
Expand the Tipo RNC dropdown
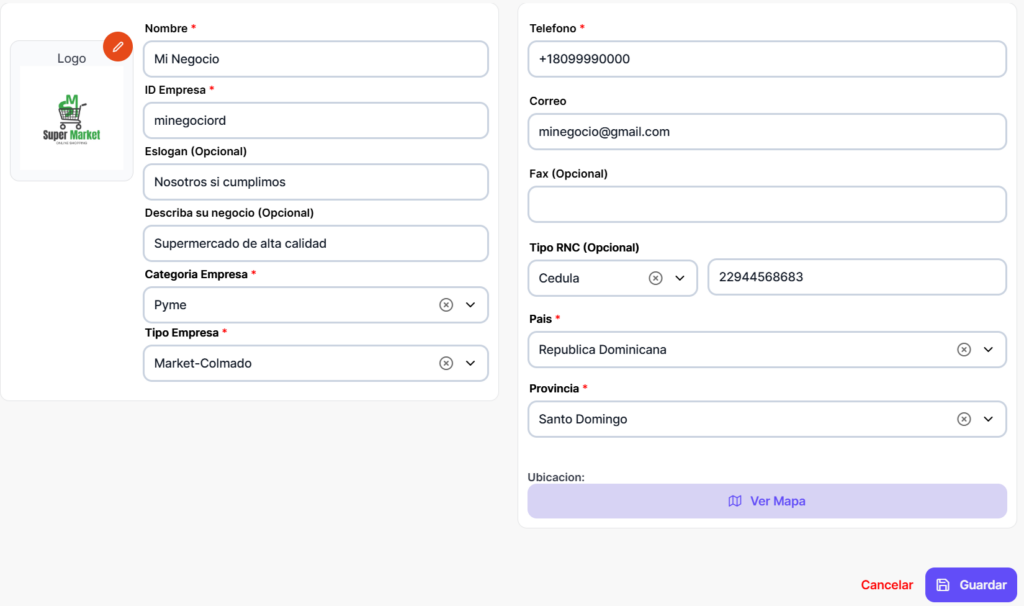tap(680, 278)
